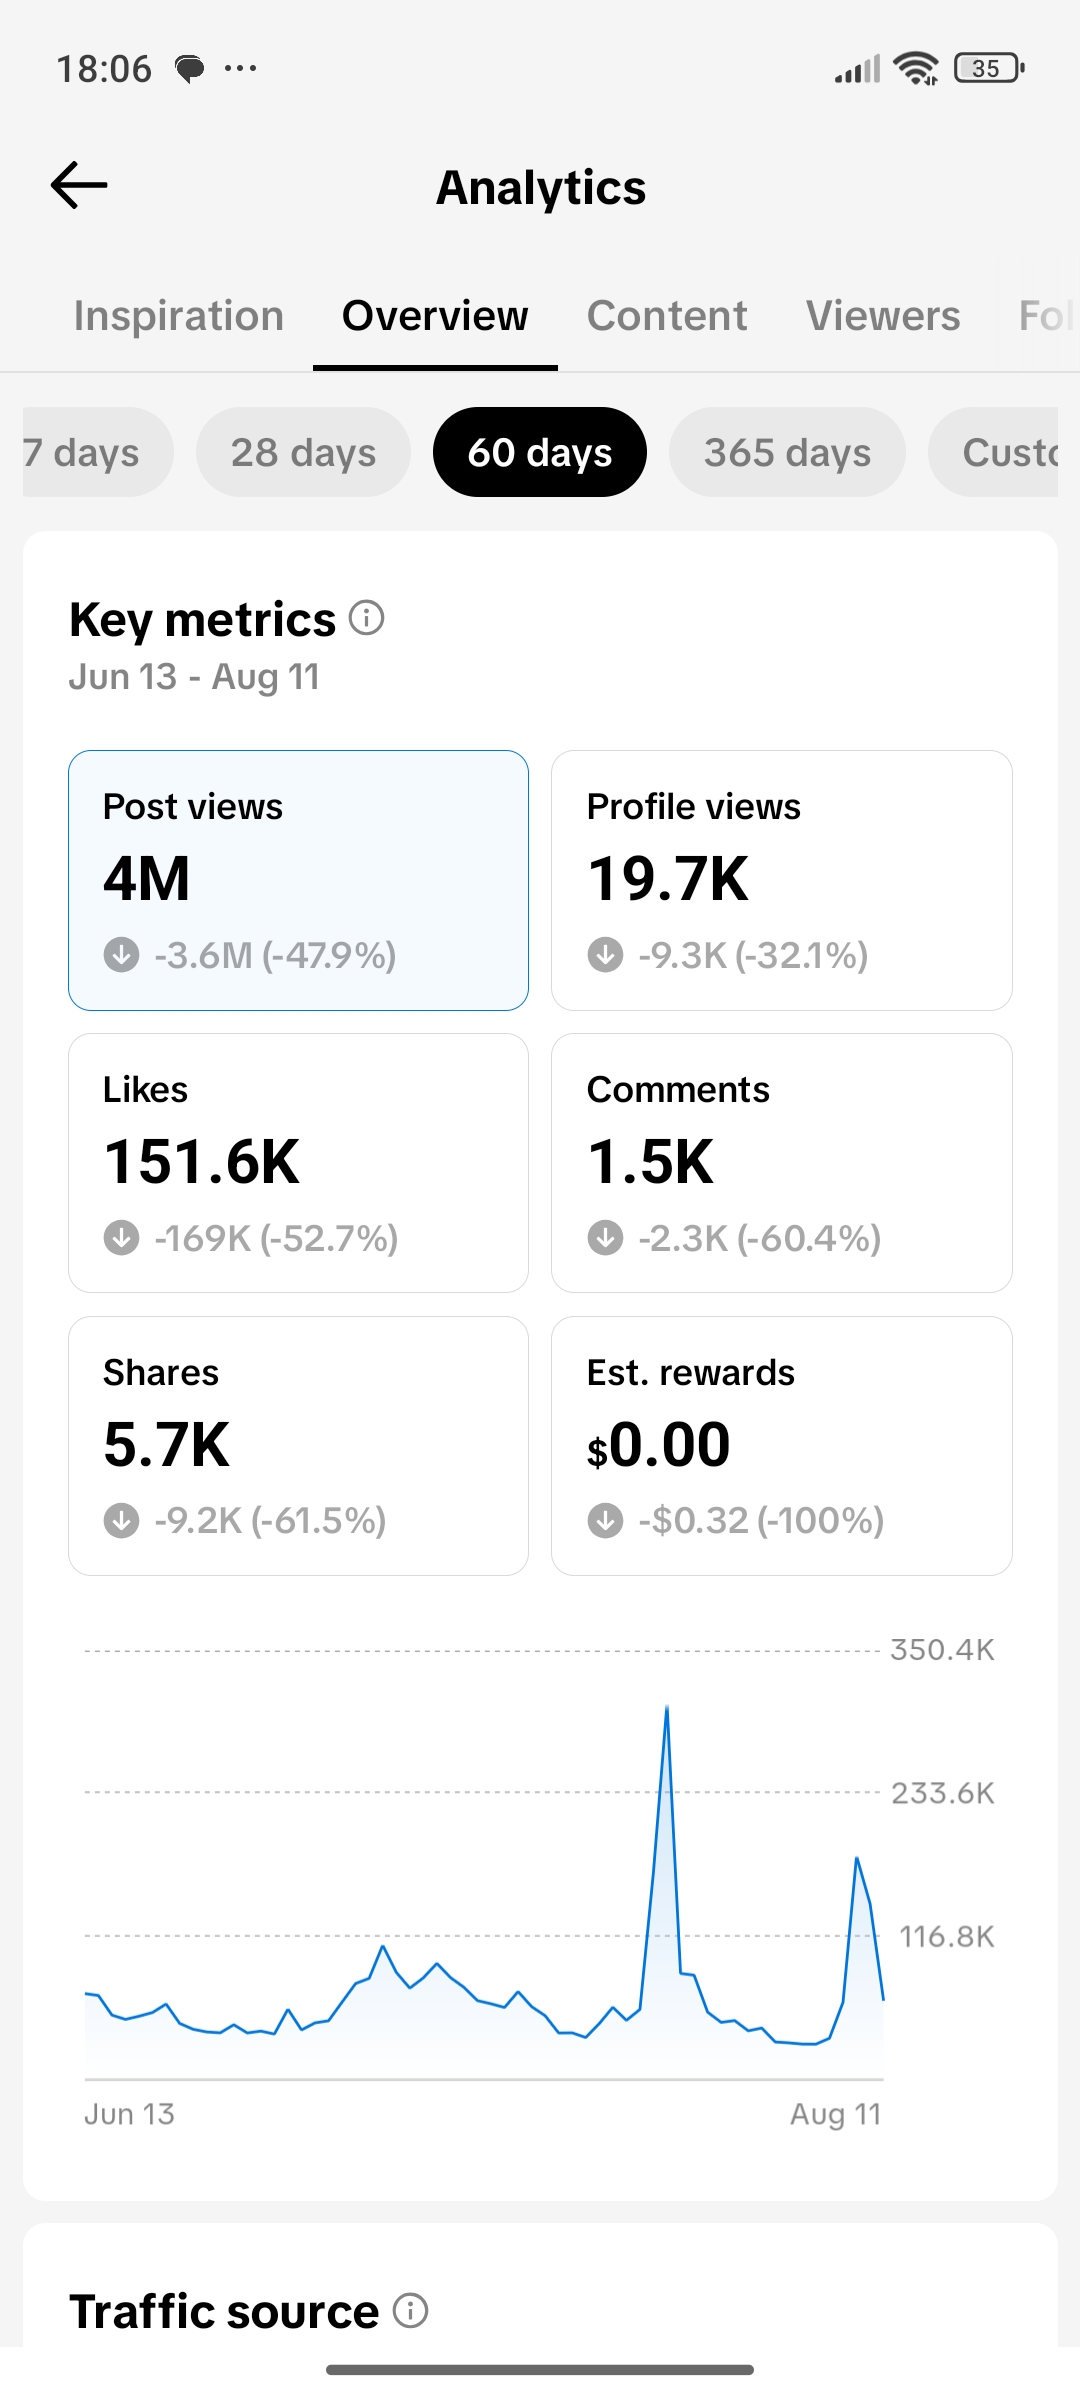This screenshot has width=1080, height=2392.
Task: Tap the Wi-Fi status icon
Action: click(x=916, y=68)
